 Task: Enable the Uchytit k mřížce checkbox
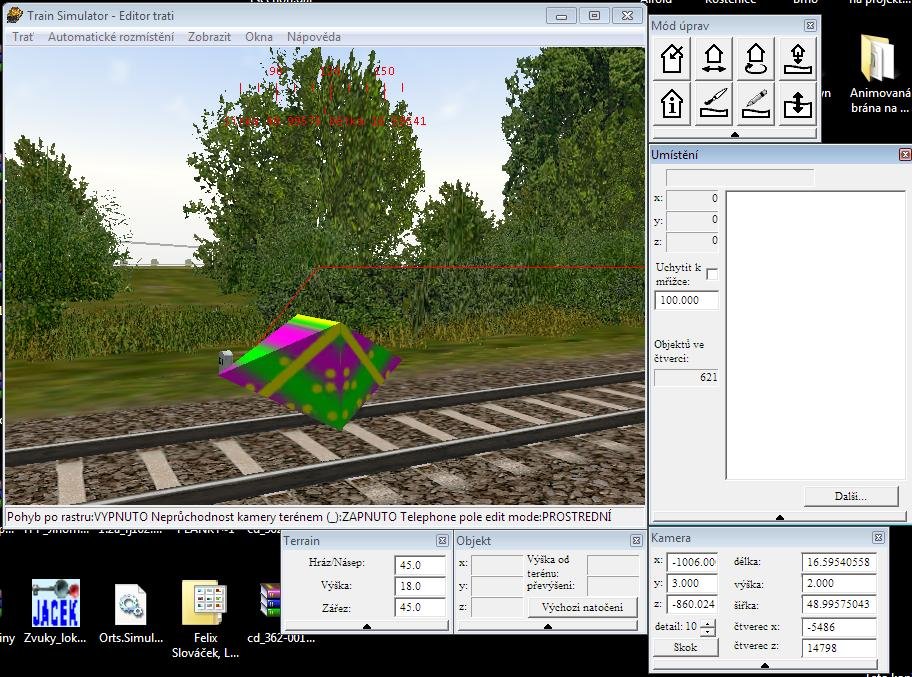[x=711, y=274]
